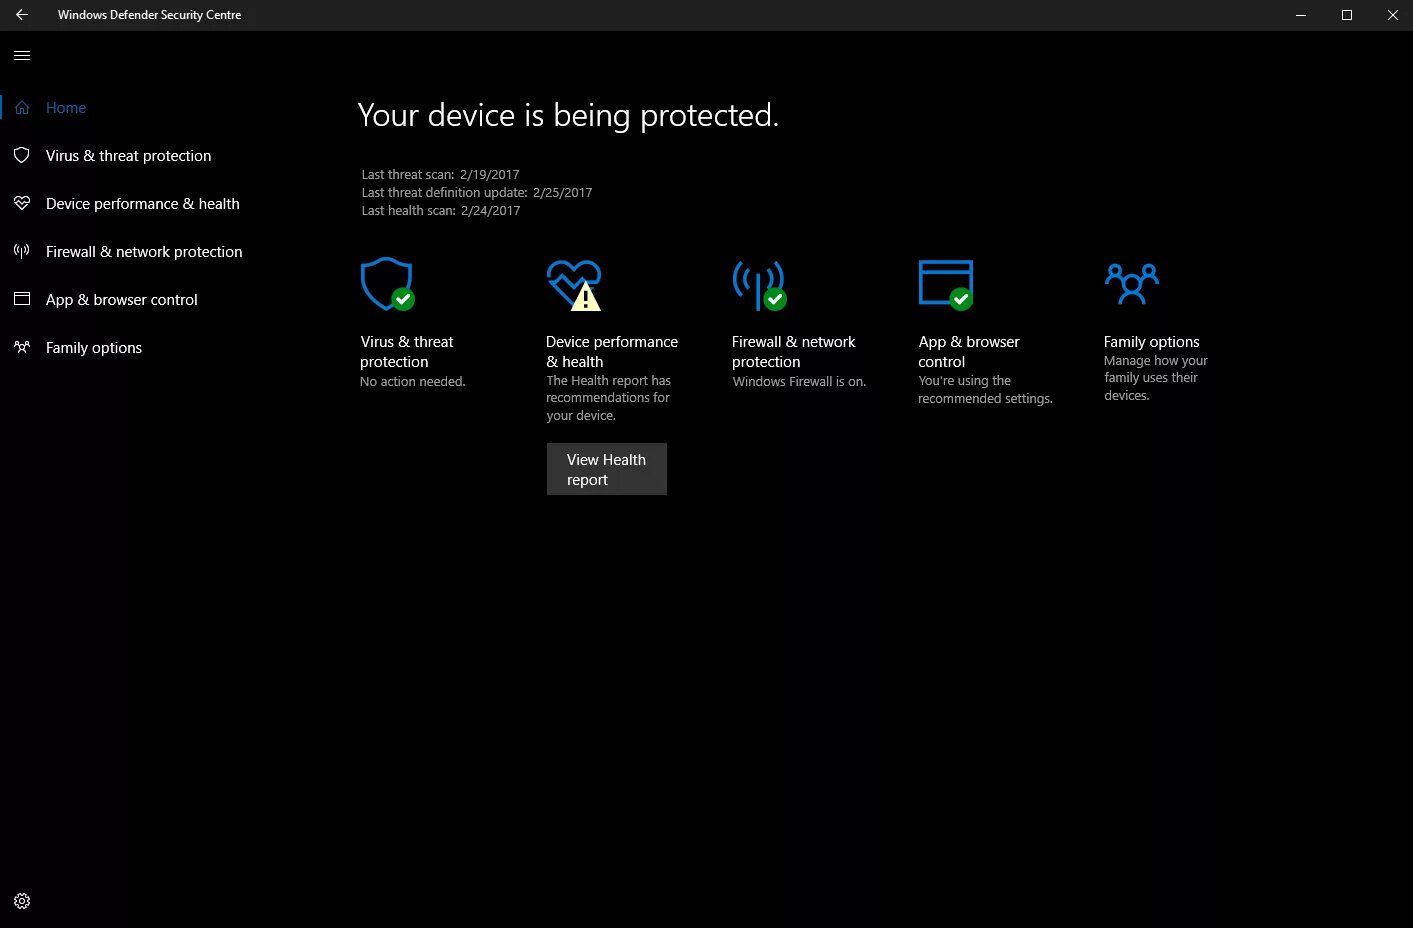
Task: Click the Family options tile title
Action: [1151, 341]
